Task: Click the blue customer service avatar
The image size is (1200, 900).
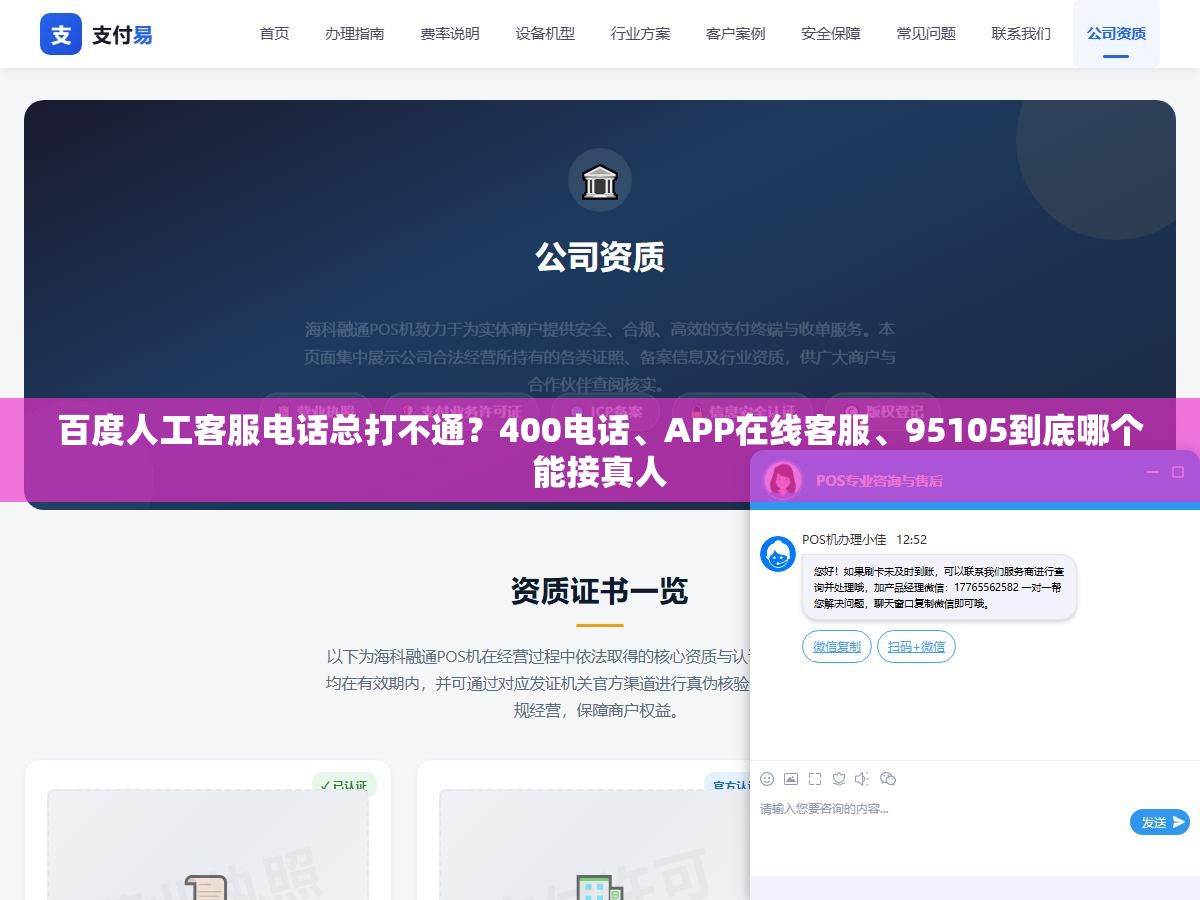Action: tap(778, 554)
